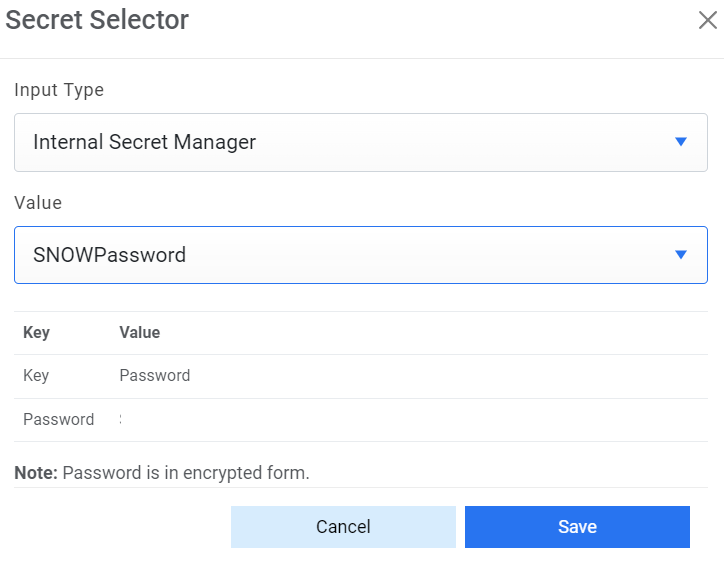The image size is (724, 562).
Task: Close the Secret Selector dialog
Action: coord(707,20)
